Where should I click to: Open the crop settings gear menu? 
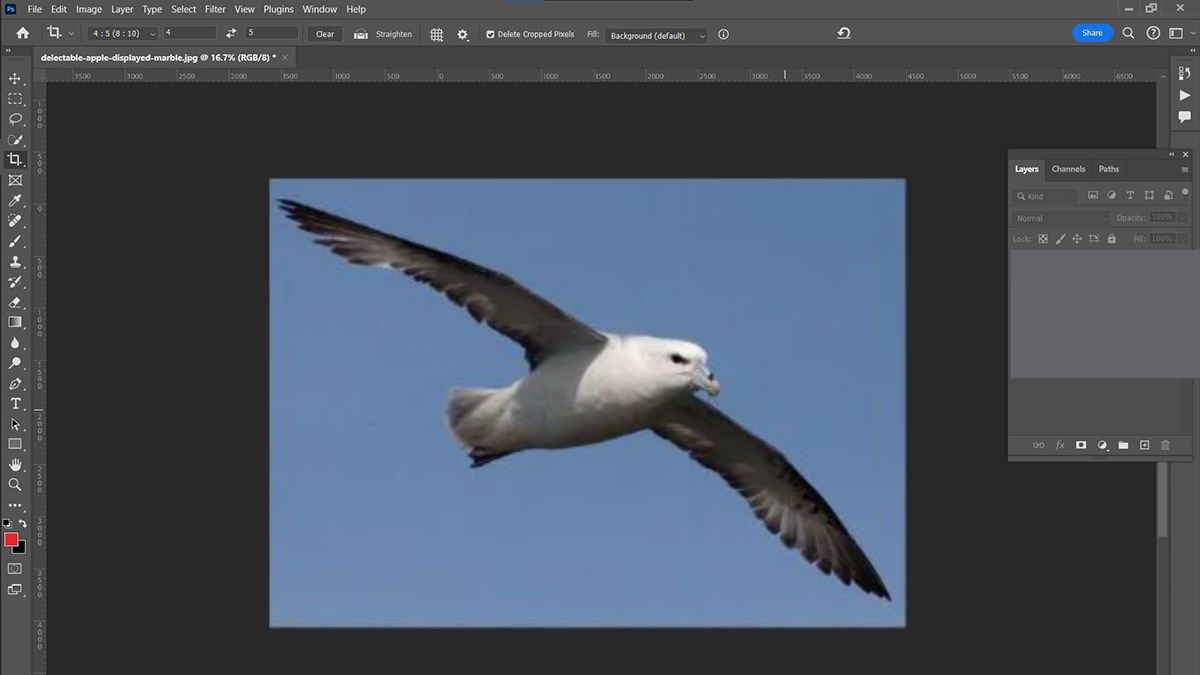coord(463,34)
